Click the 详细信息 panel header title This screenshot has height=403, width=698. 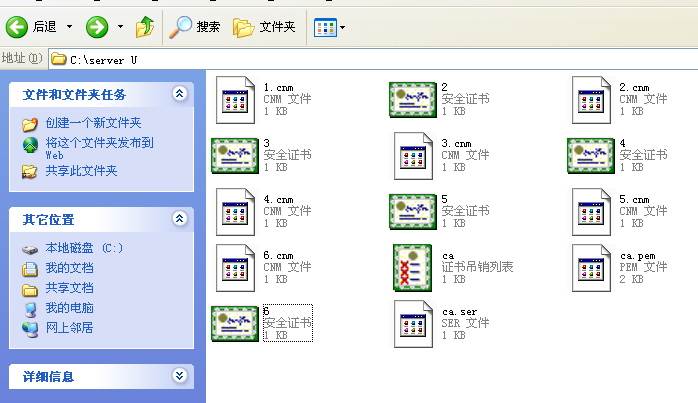[49, 377]
